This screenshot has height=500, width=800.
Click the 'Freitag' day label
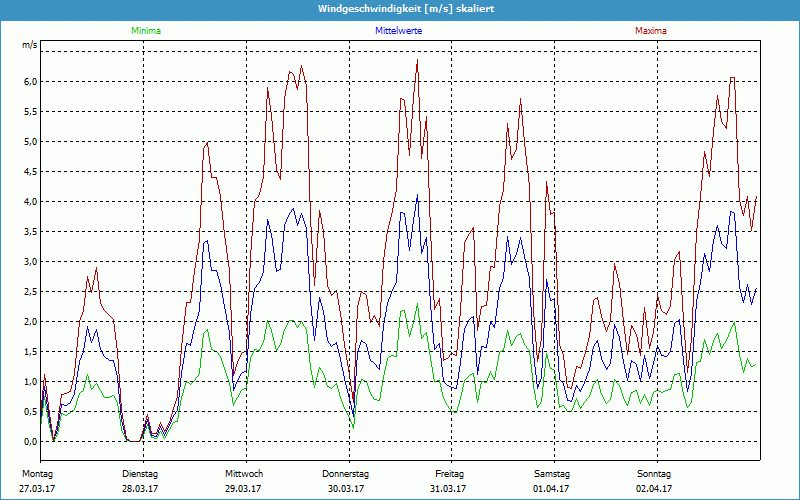click(x=449, y=474)
